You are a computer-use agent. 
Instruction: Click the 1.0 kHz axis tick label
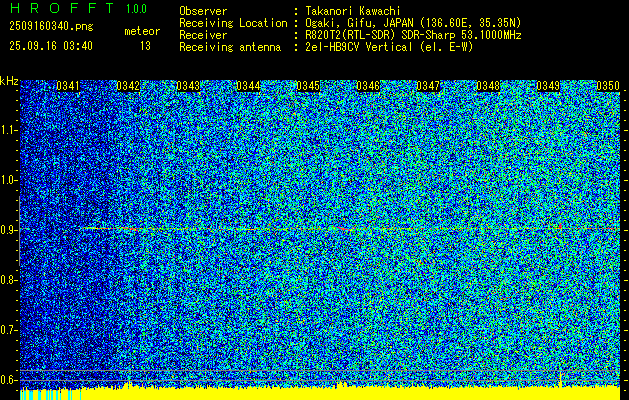point(7,180)
